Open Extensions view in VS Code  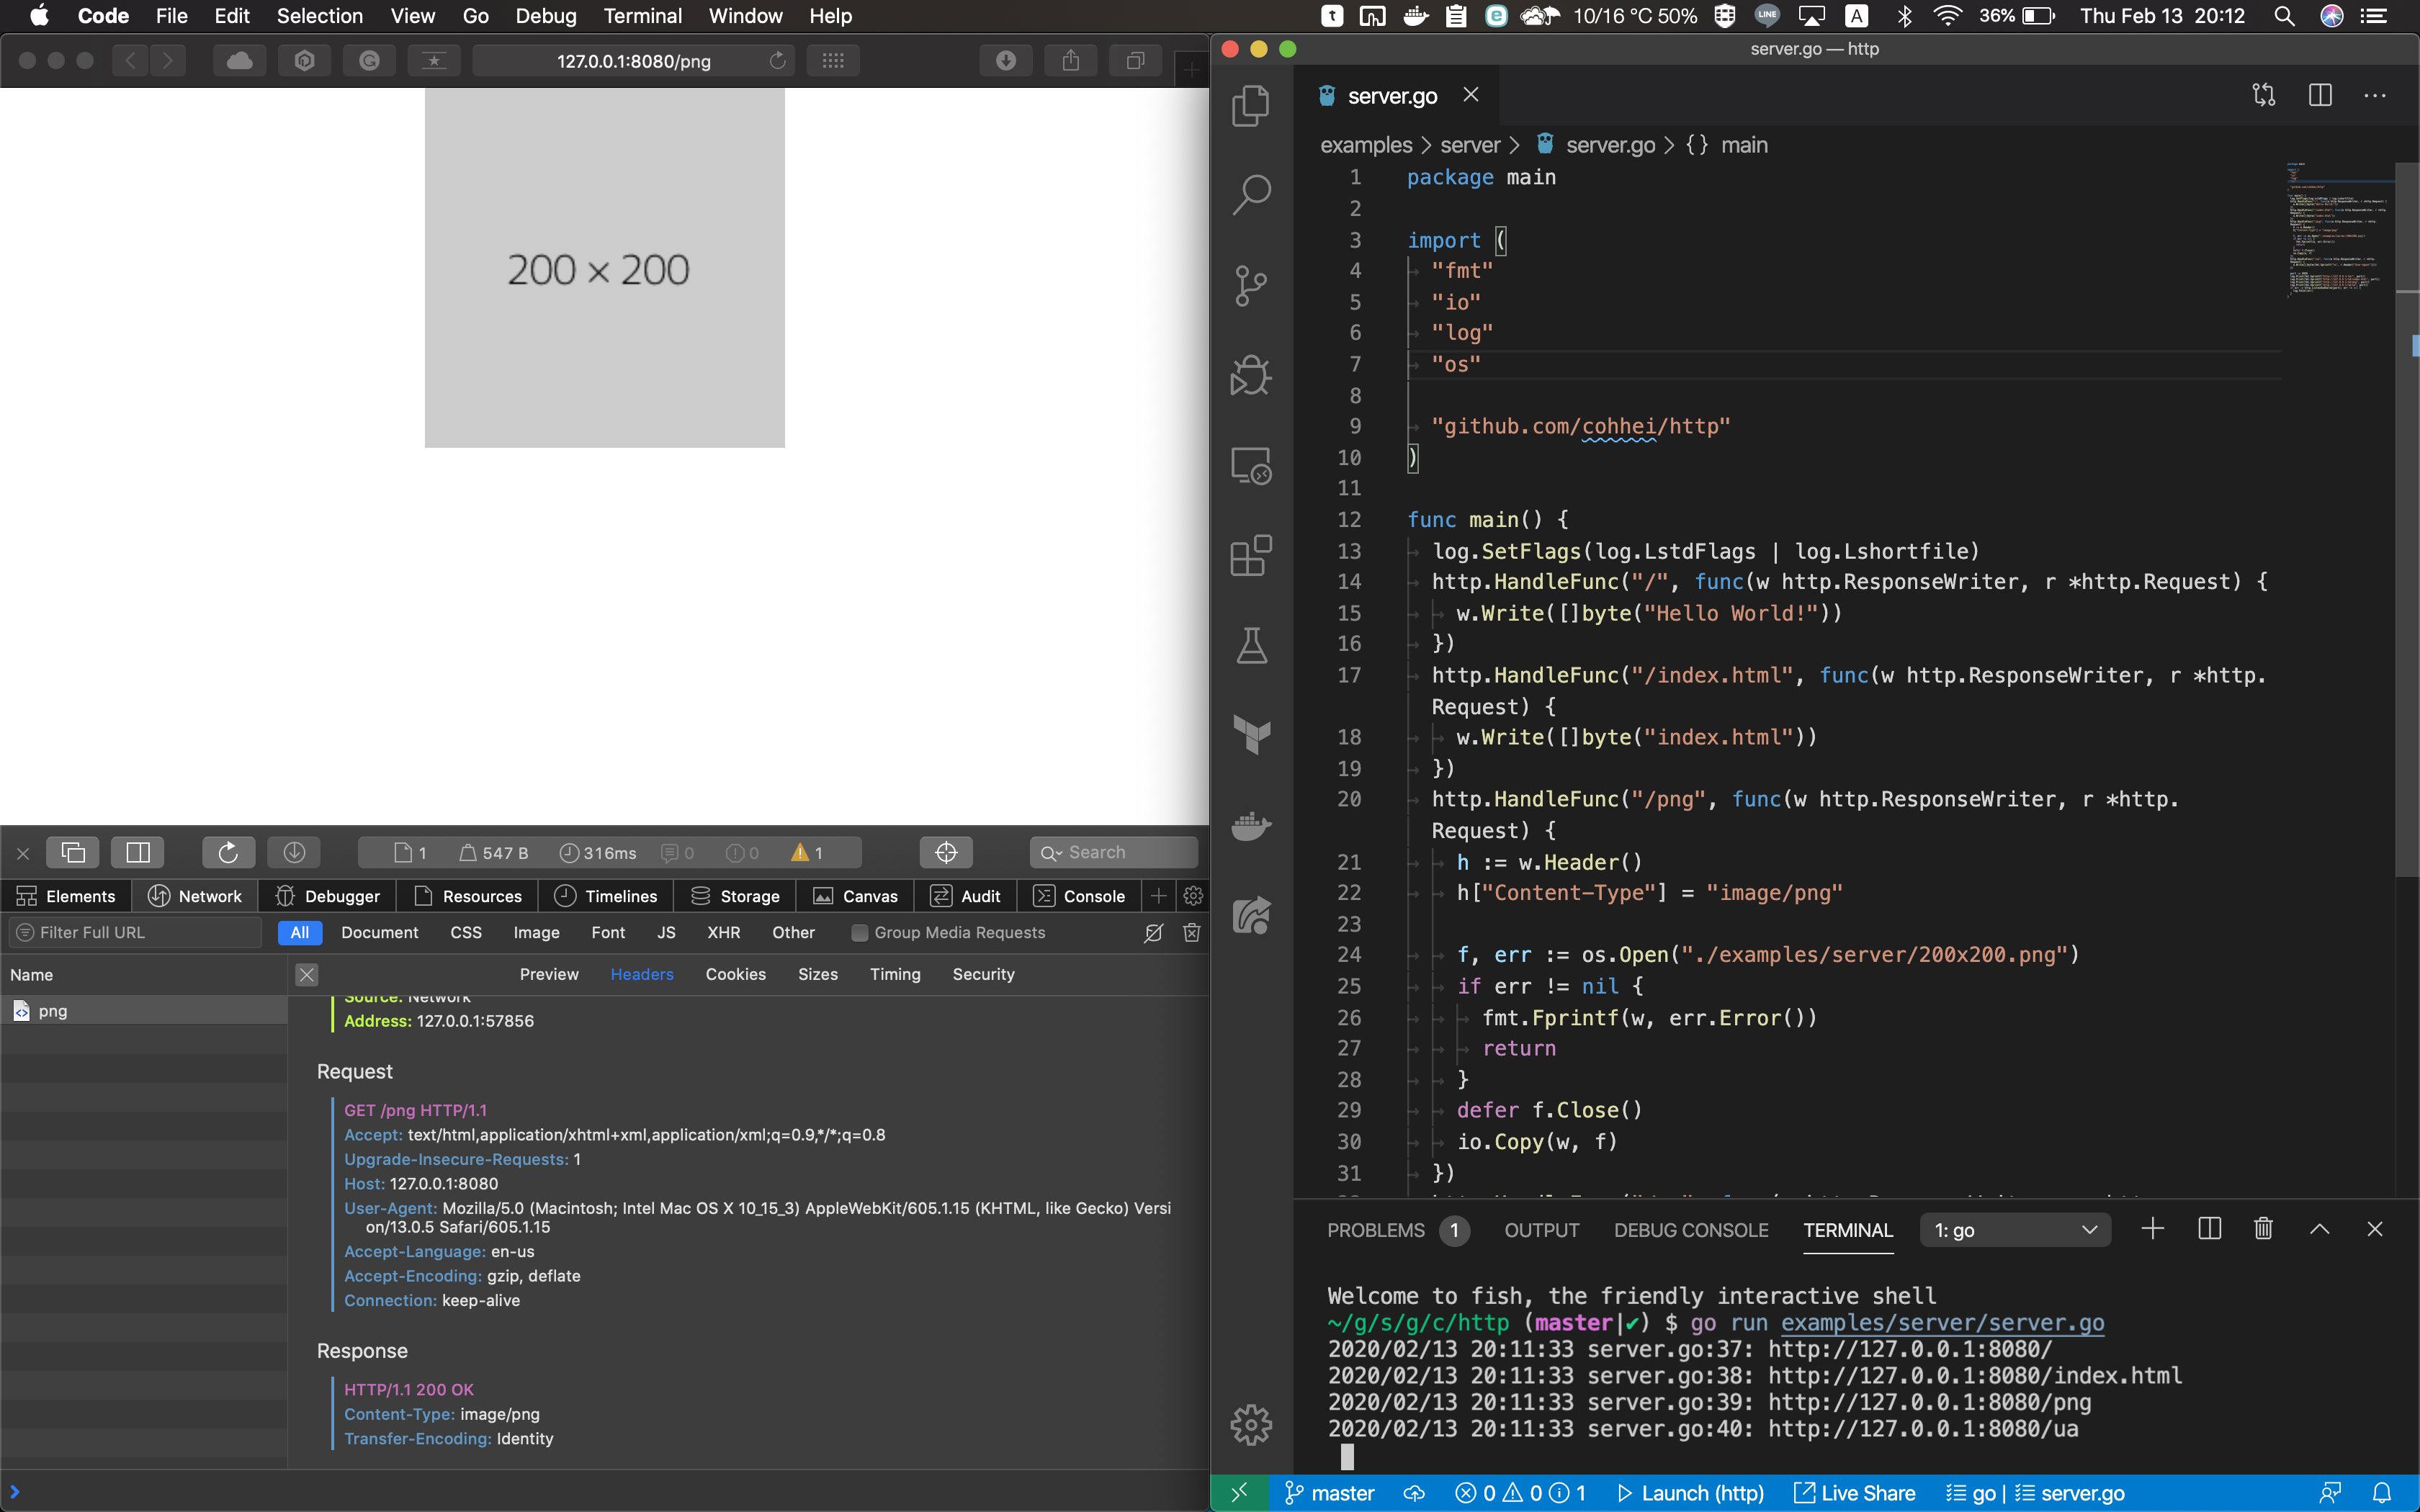click(1251, 555)
